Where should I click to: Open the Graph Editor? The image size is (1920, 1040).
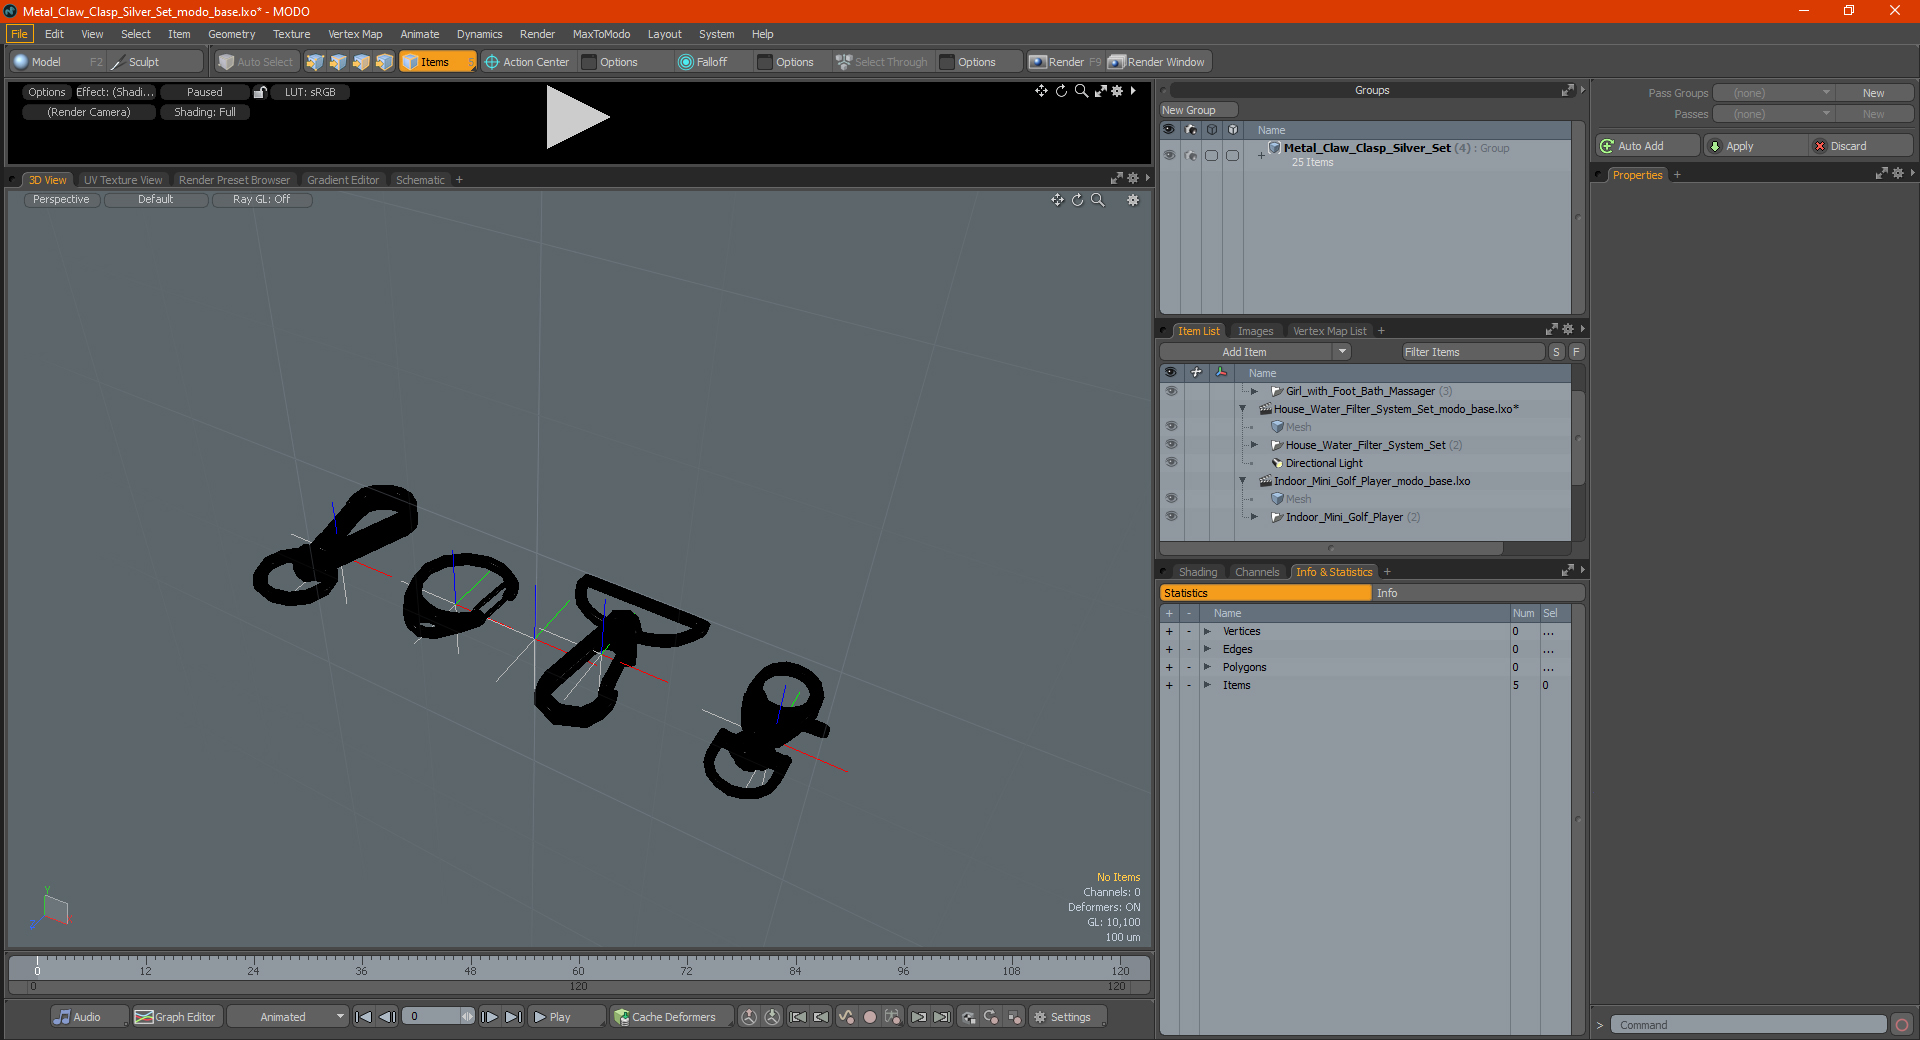(x=176, y=1017)
